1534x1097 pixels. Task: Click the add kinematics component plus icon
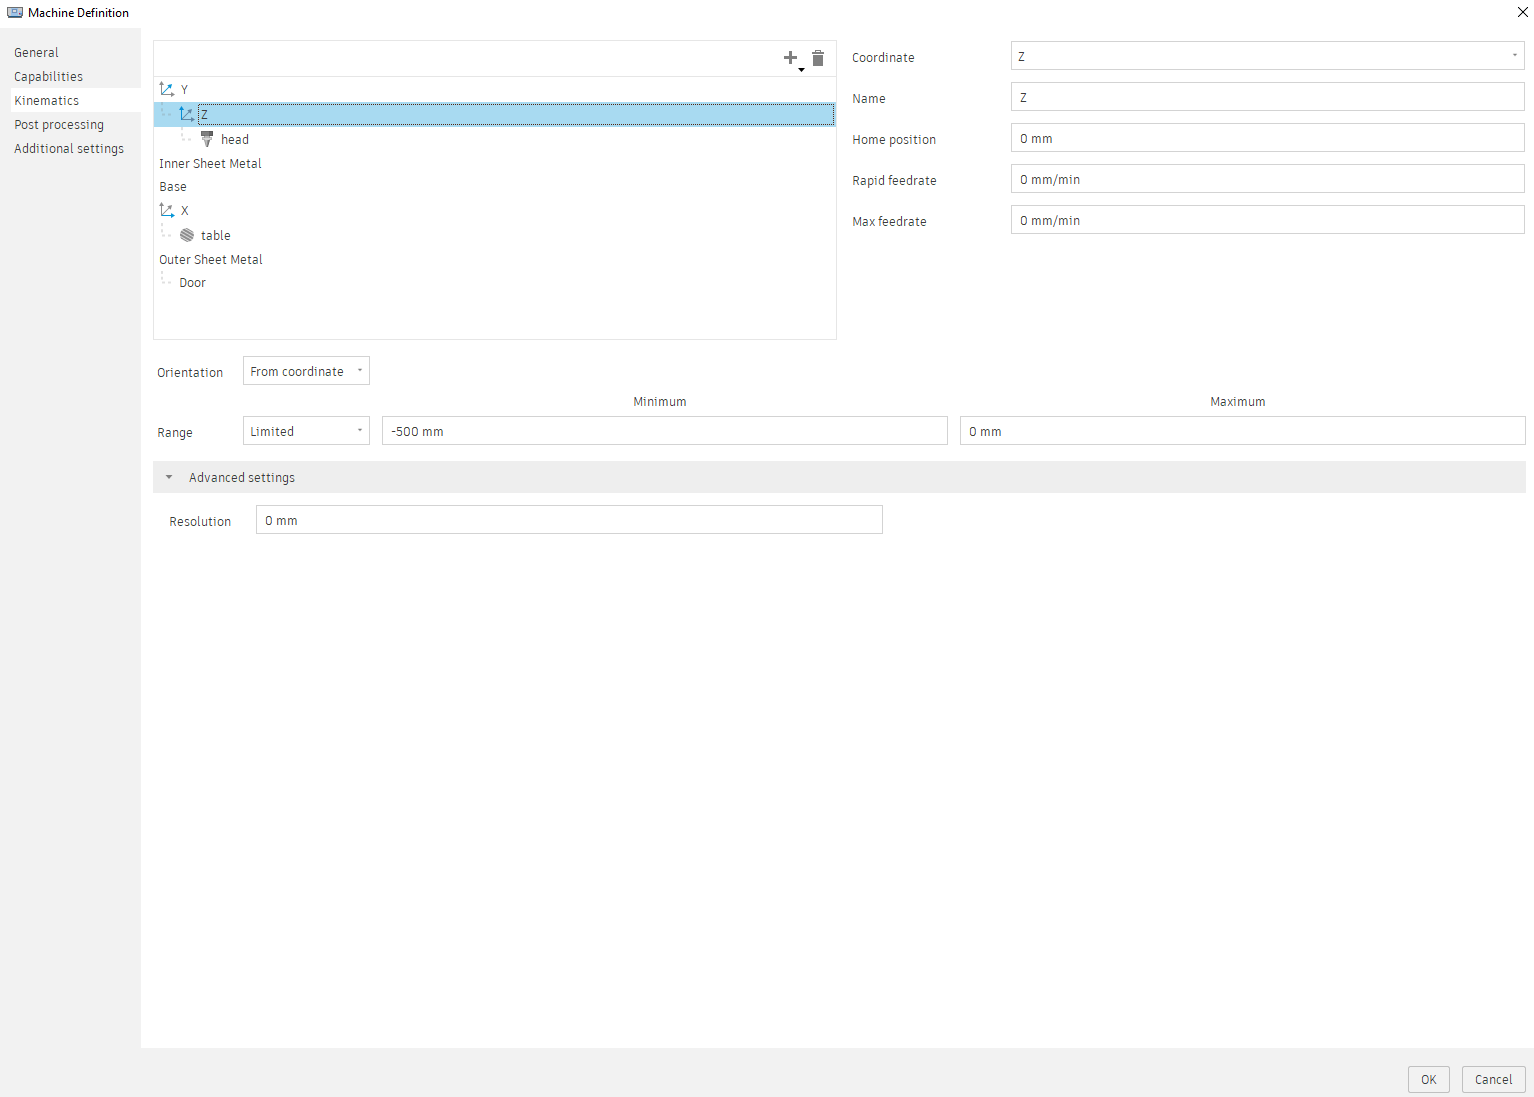pos(792,58)
